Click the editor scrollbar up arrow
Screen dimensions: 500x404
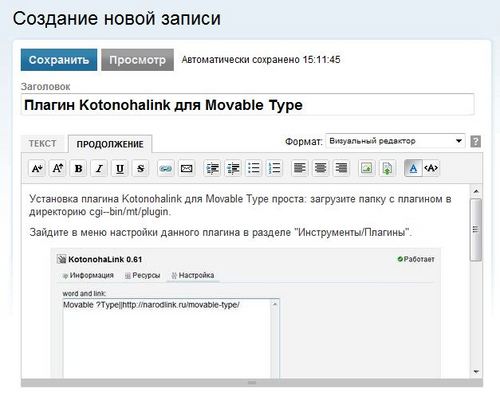point(476,191)
